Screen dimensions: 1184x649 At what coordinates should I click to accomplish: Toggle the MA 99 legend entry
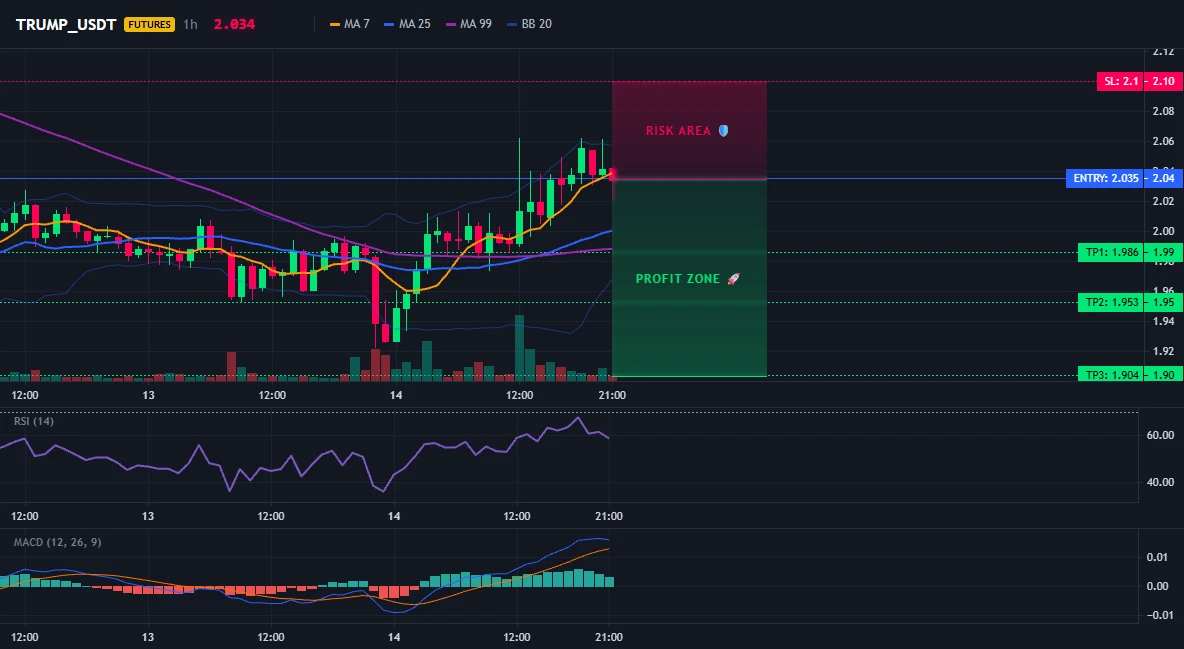469,24
